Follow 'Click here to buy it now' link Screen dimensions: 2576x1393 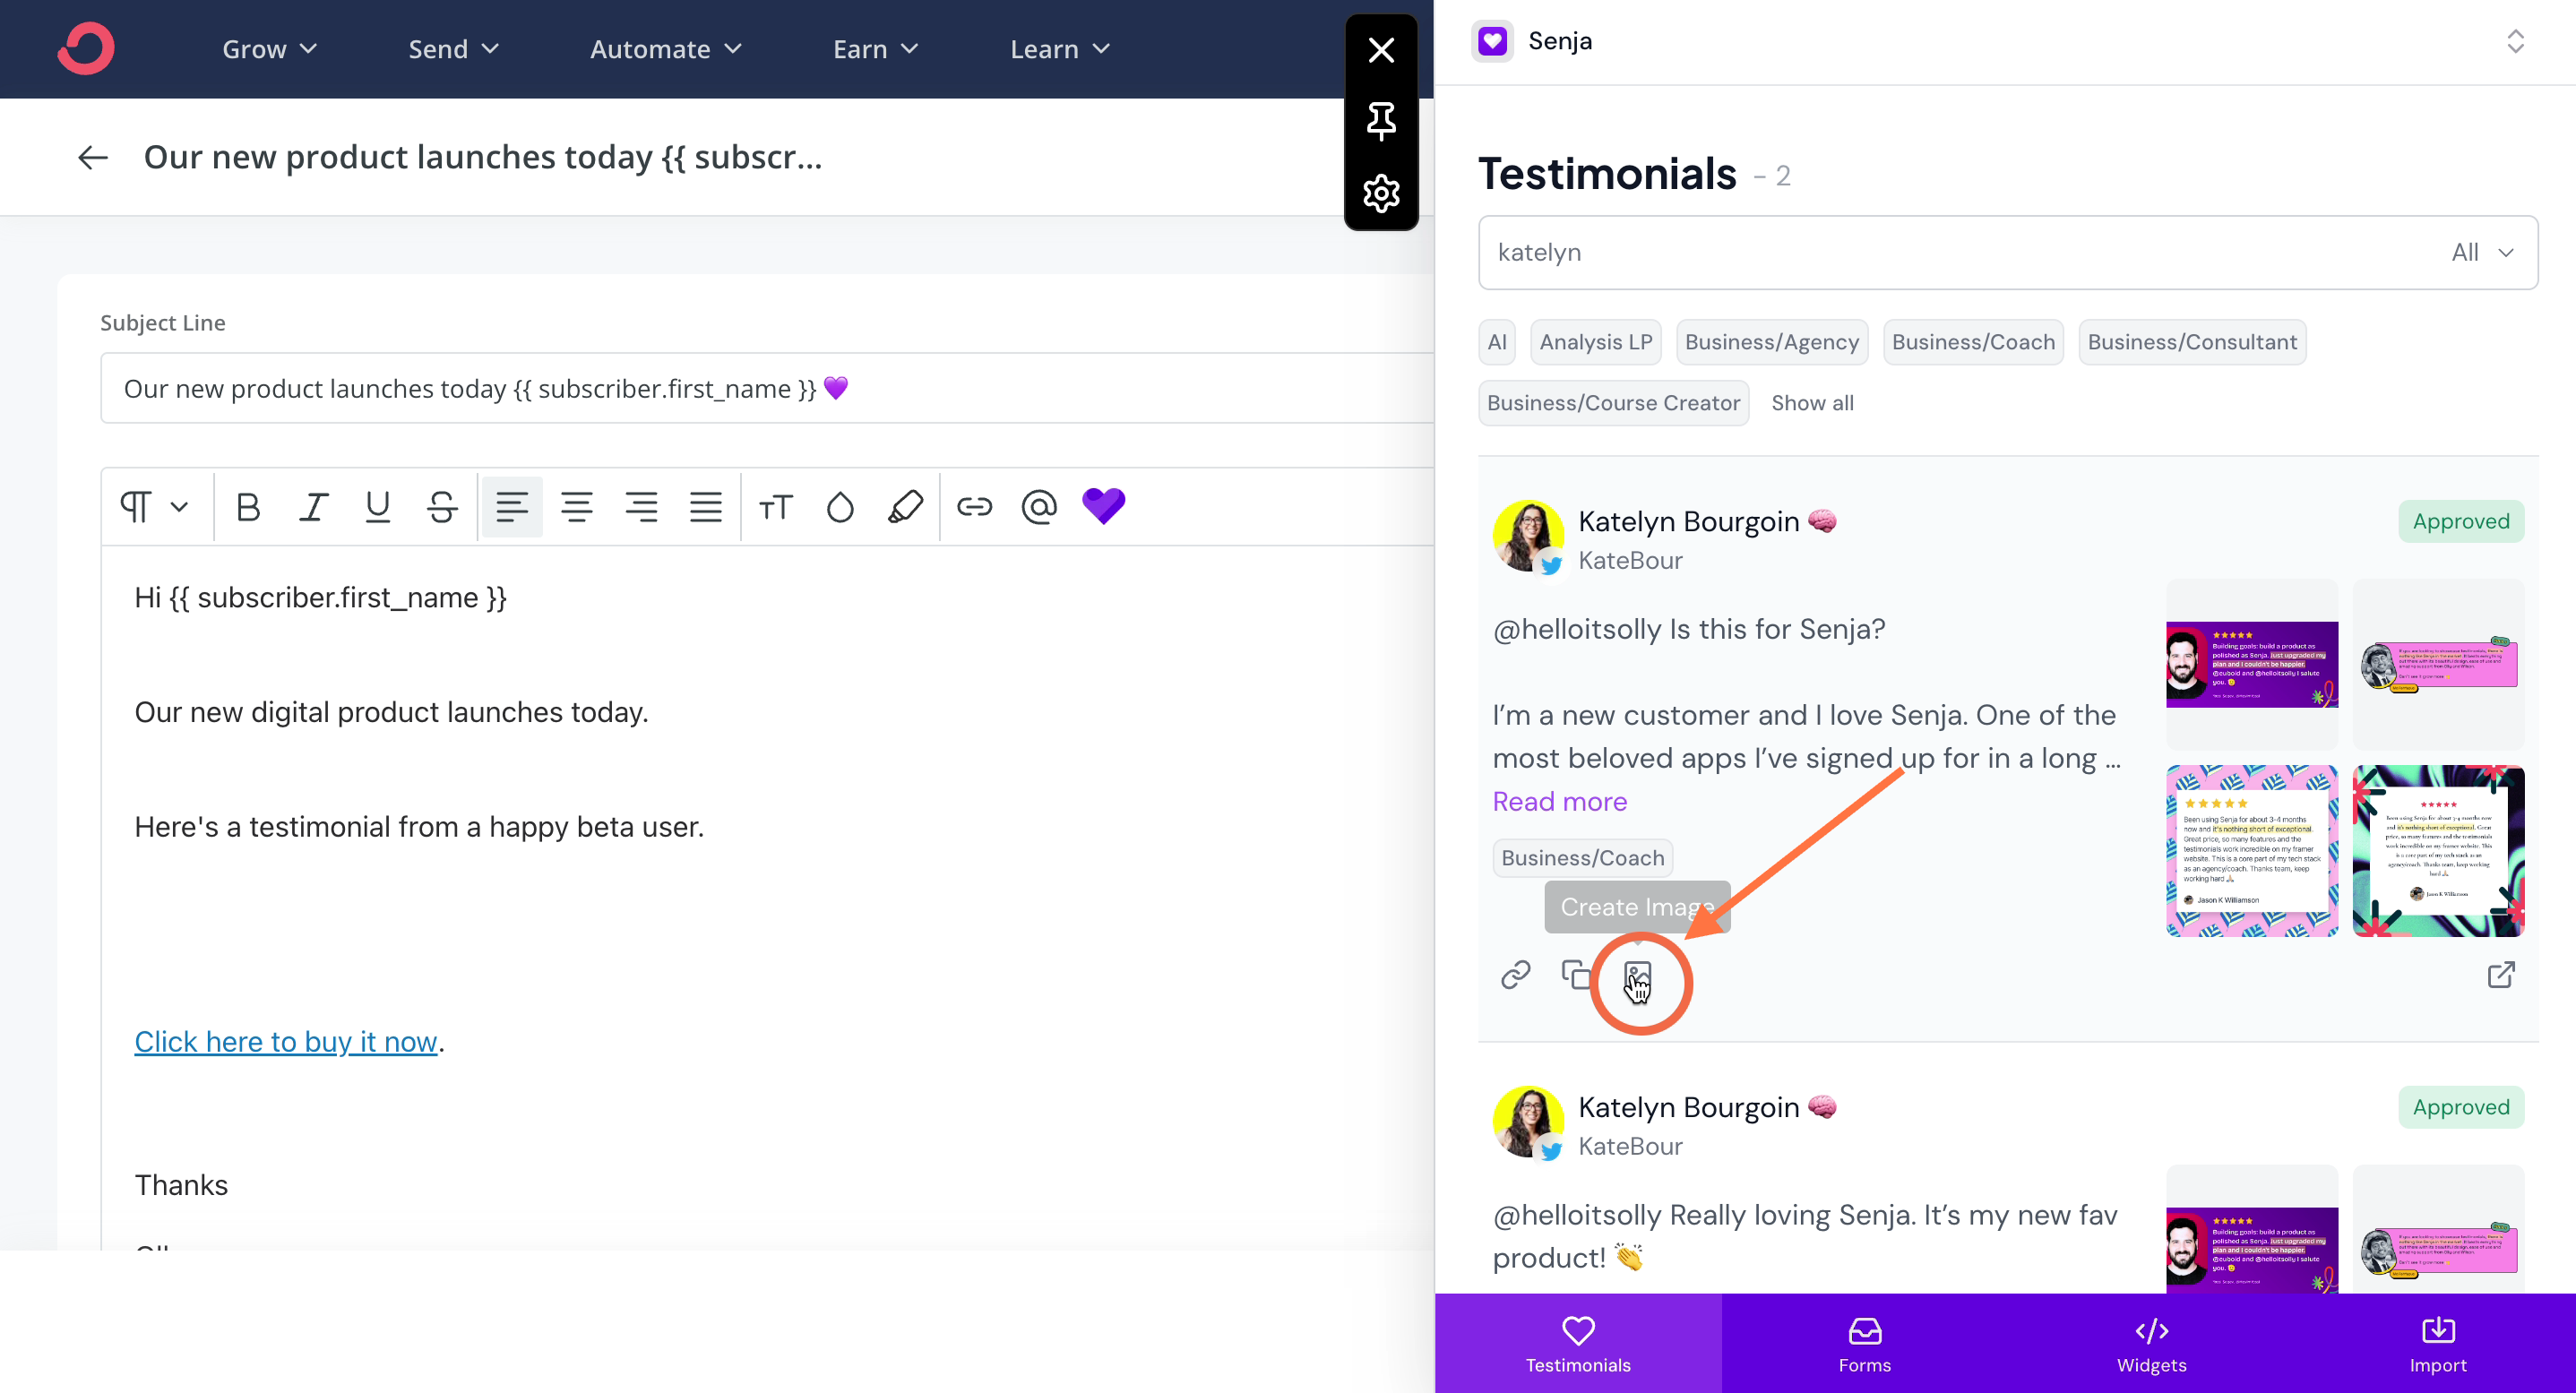(286, 1042)
